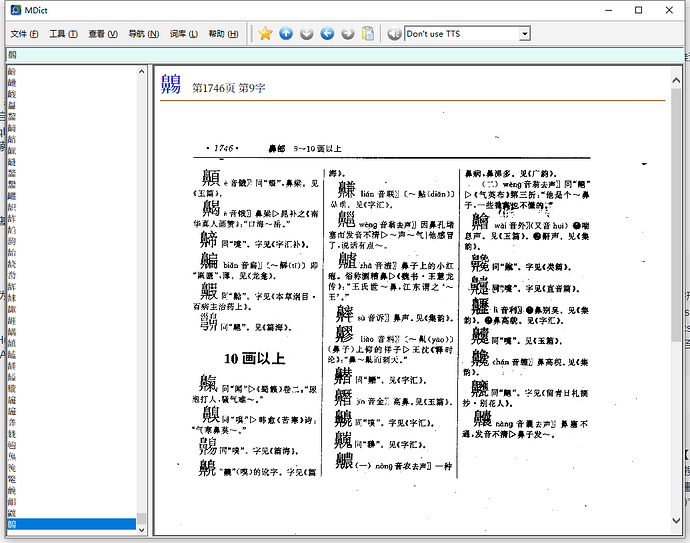This screenshot has width=690, height=543.
Task: Open the 文件 (F) menu
Action: [x=24, y=34]
